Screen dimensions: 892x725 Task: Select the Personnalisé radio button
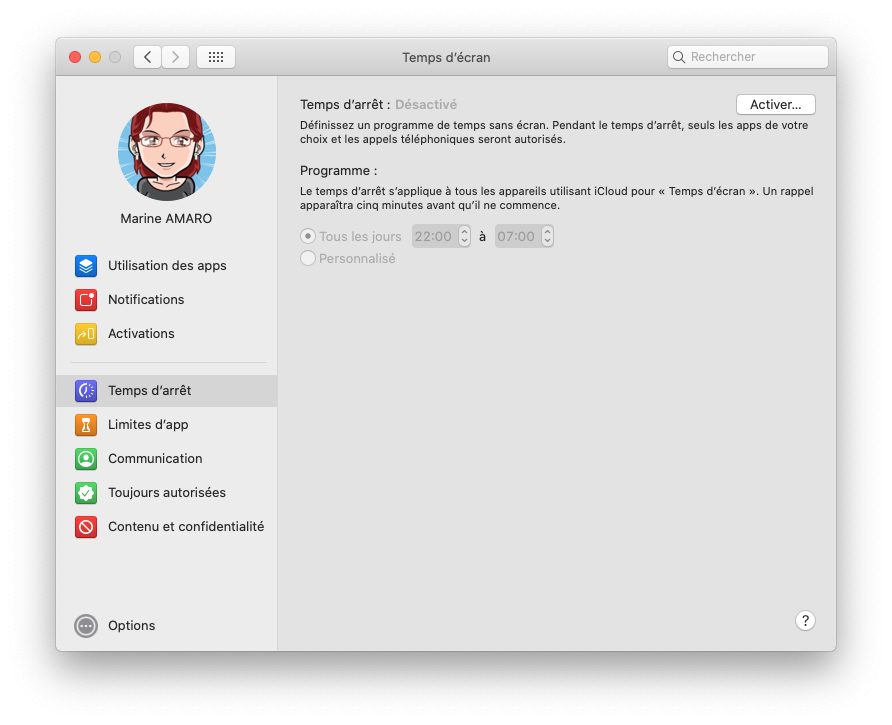[308, 258]
